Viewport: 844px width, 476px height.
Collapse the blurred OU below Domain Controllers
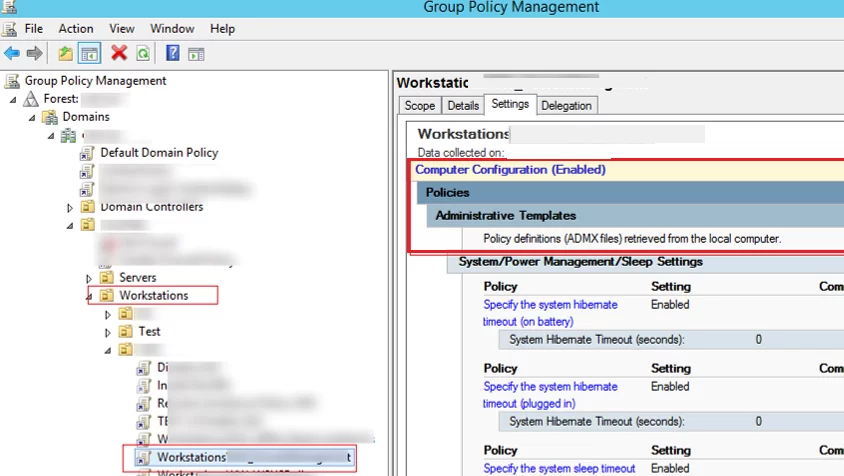coord(69,226)
